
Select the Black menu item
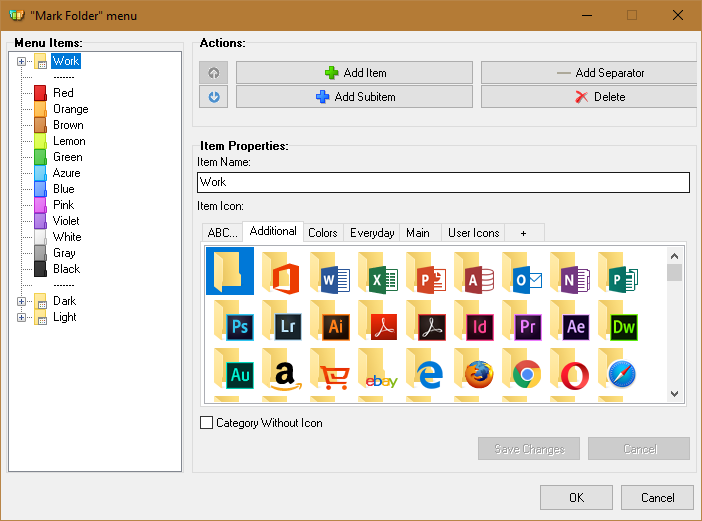[67, 269]
